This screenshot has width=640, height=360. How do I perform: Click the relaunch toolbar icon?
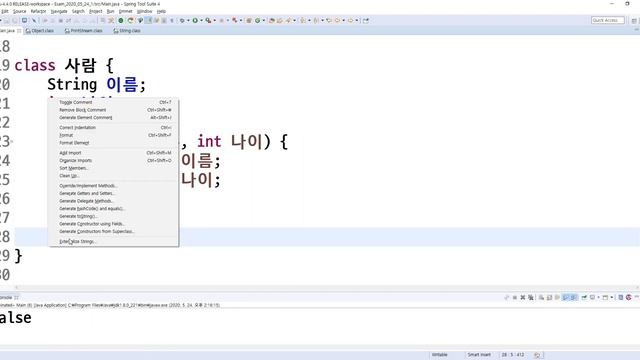tap(131, 20)
